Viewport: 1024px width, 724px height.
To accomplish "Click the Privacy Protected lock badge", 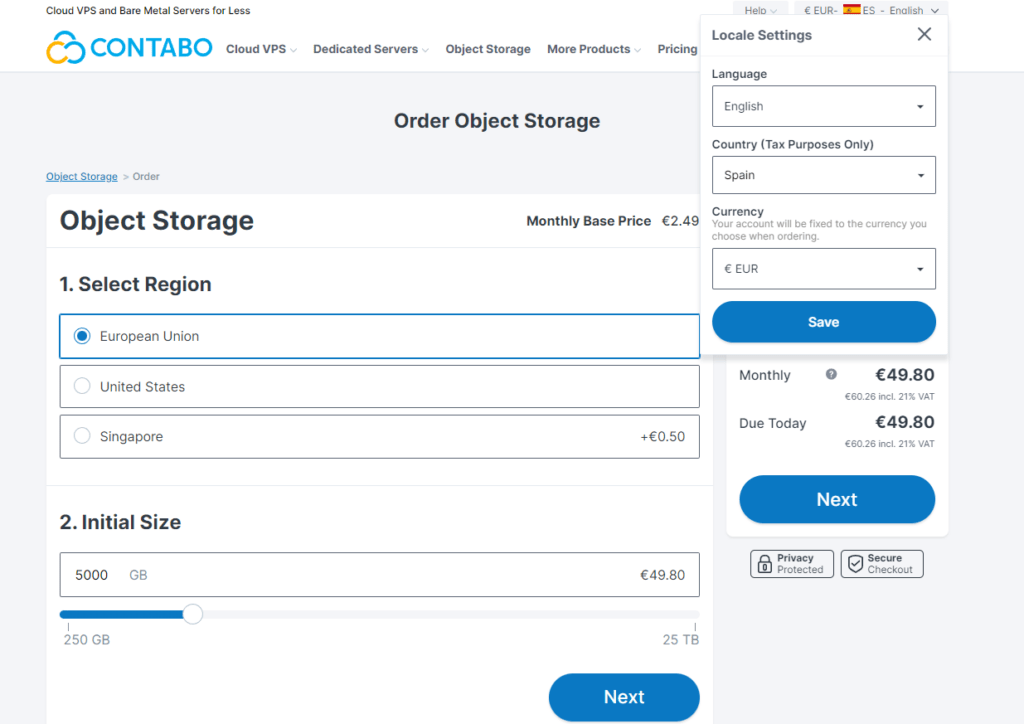I will [792, 563].
